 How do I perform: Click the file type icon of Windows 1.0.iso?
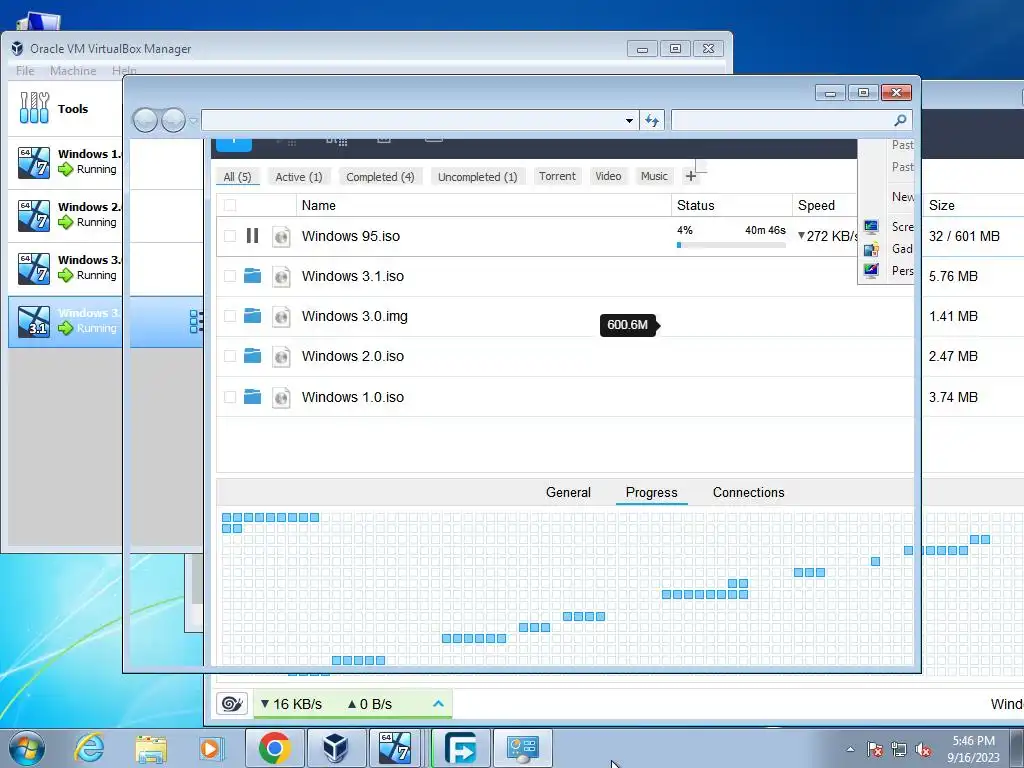pyautogui.click(x=281, y=397)
